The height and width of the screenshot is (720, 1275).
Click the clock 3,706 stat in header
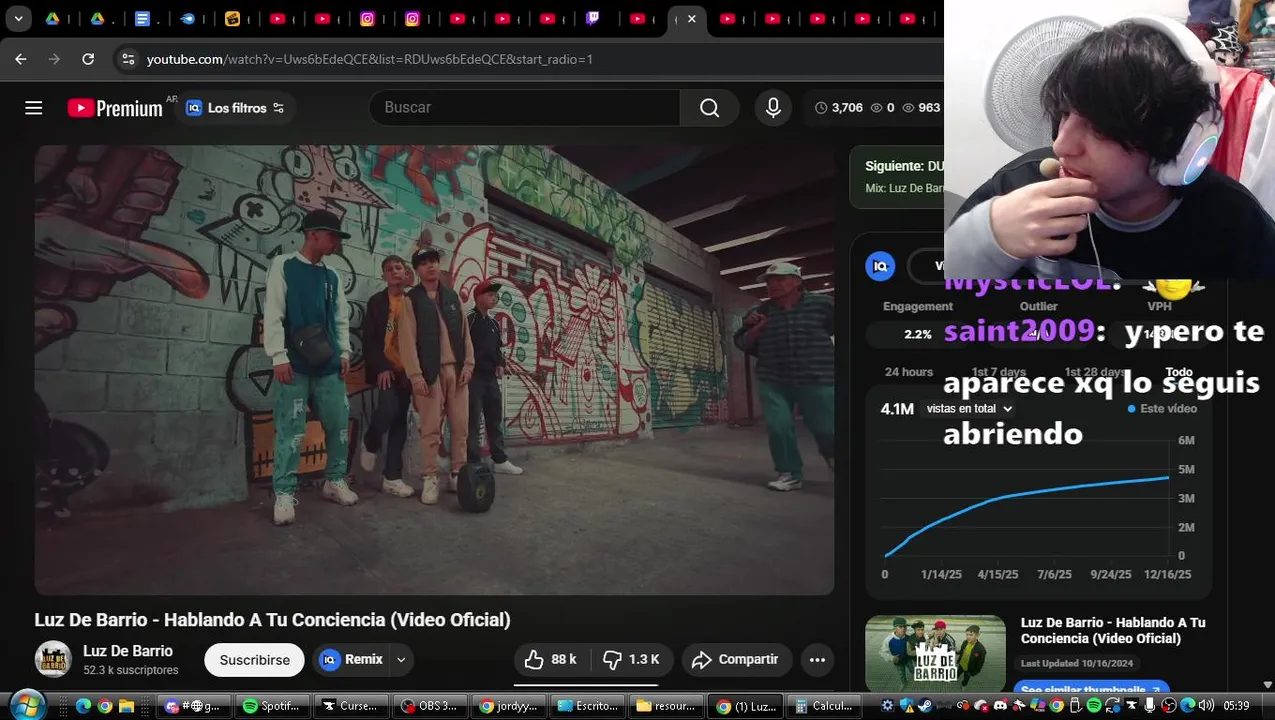pos(838,108)
